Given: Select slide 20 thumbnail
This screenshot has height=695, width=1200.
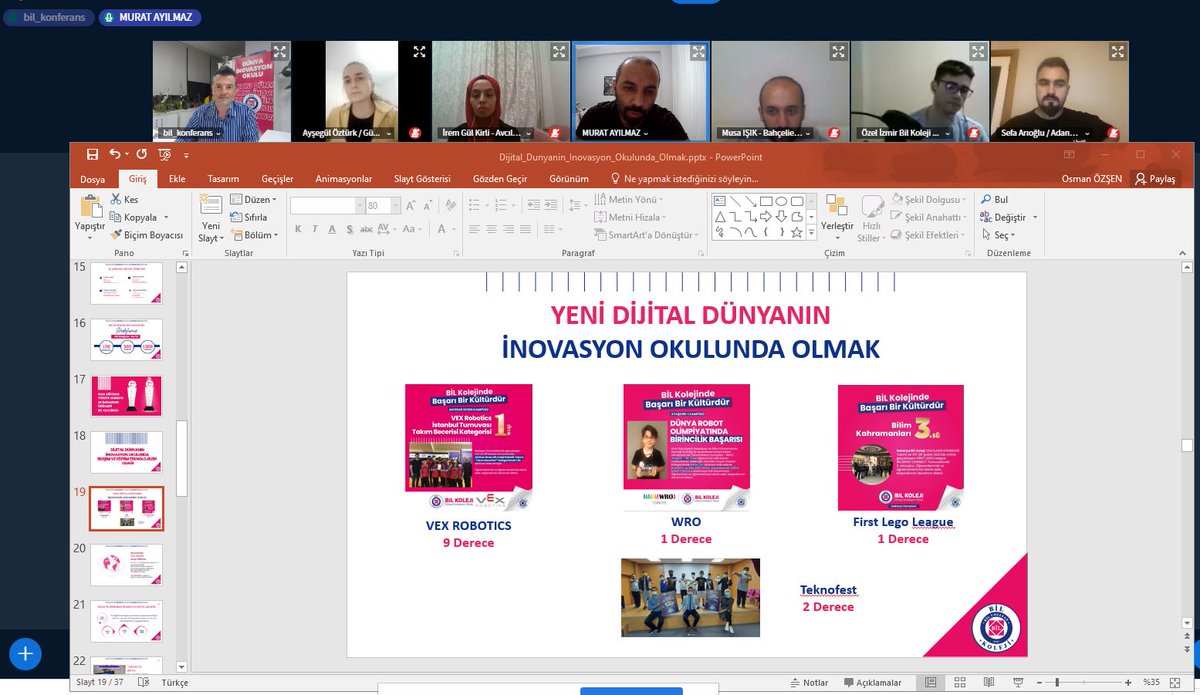Looking at the screenshot, I should point(126,564).
